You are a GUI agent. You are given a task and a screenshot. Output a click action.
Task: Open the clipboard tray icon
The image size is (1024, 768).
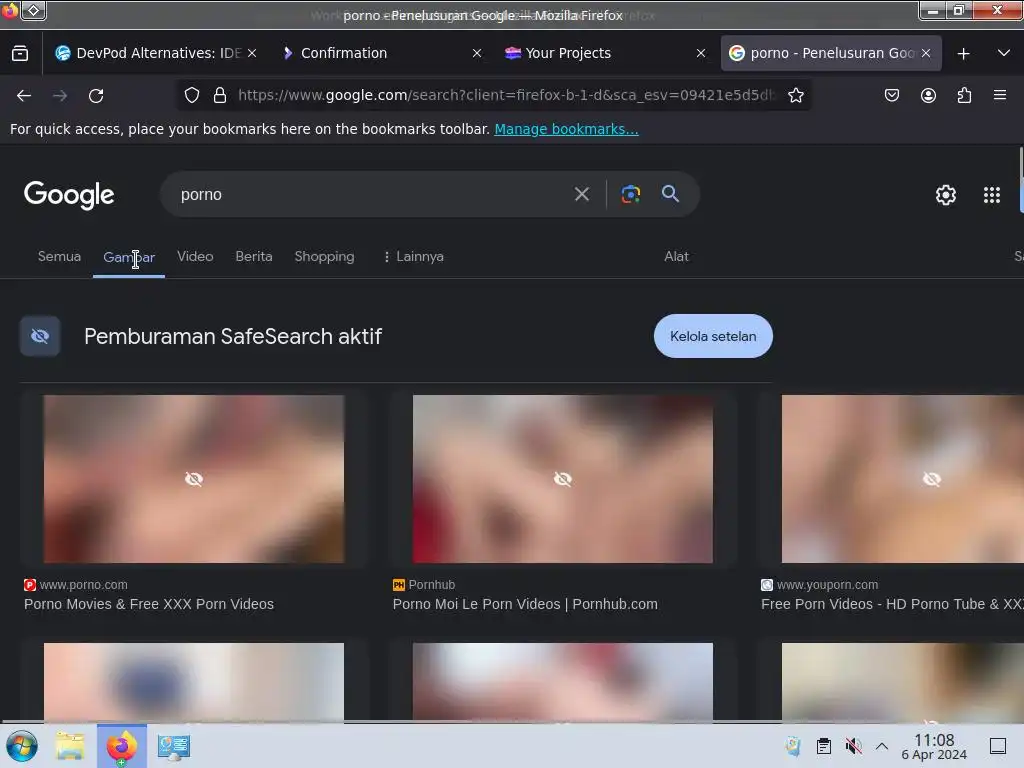(824, 746)
